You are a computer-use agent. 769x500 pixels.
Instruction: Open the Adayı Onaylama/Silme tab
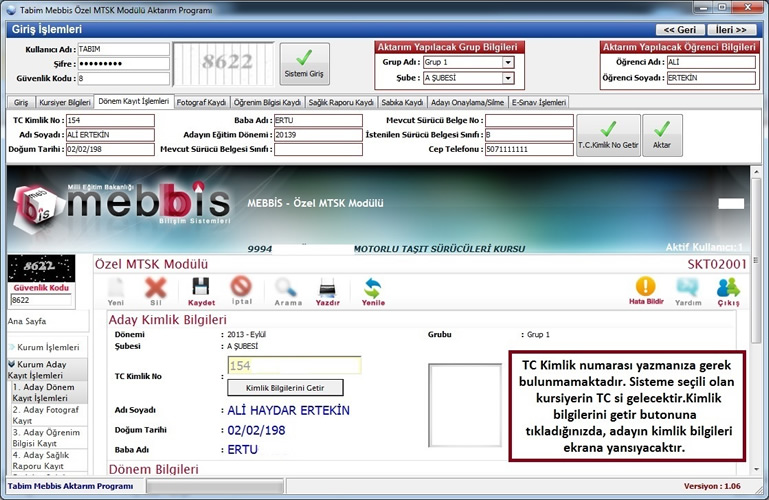(467, 102)
